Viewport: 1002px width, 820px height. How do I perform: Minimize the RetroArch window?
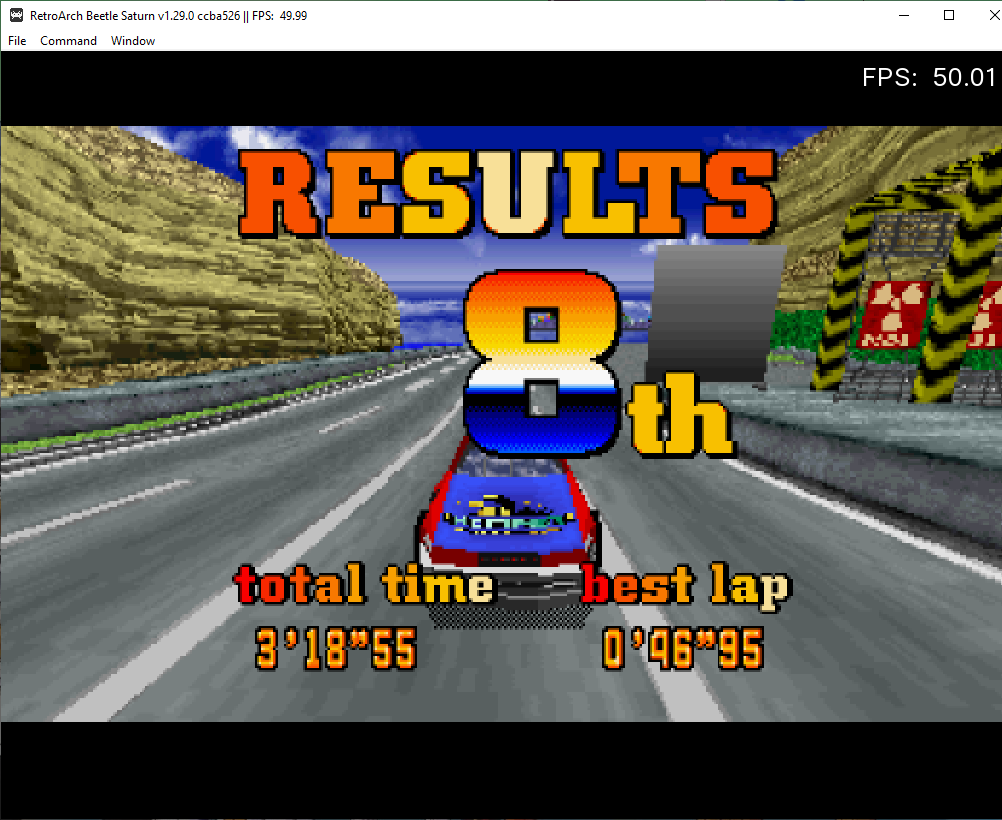(x=904, y=15)
